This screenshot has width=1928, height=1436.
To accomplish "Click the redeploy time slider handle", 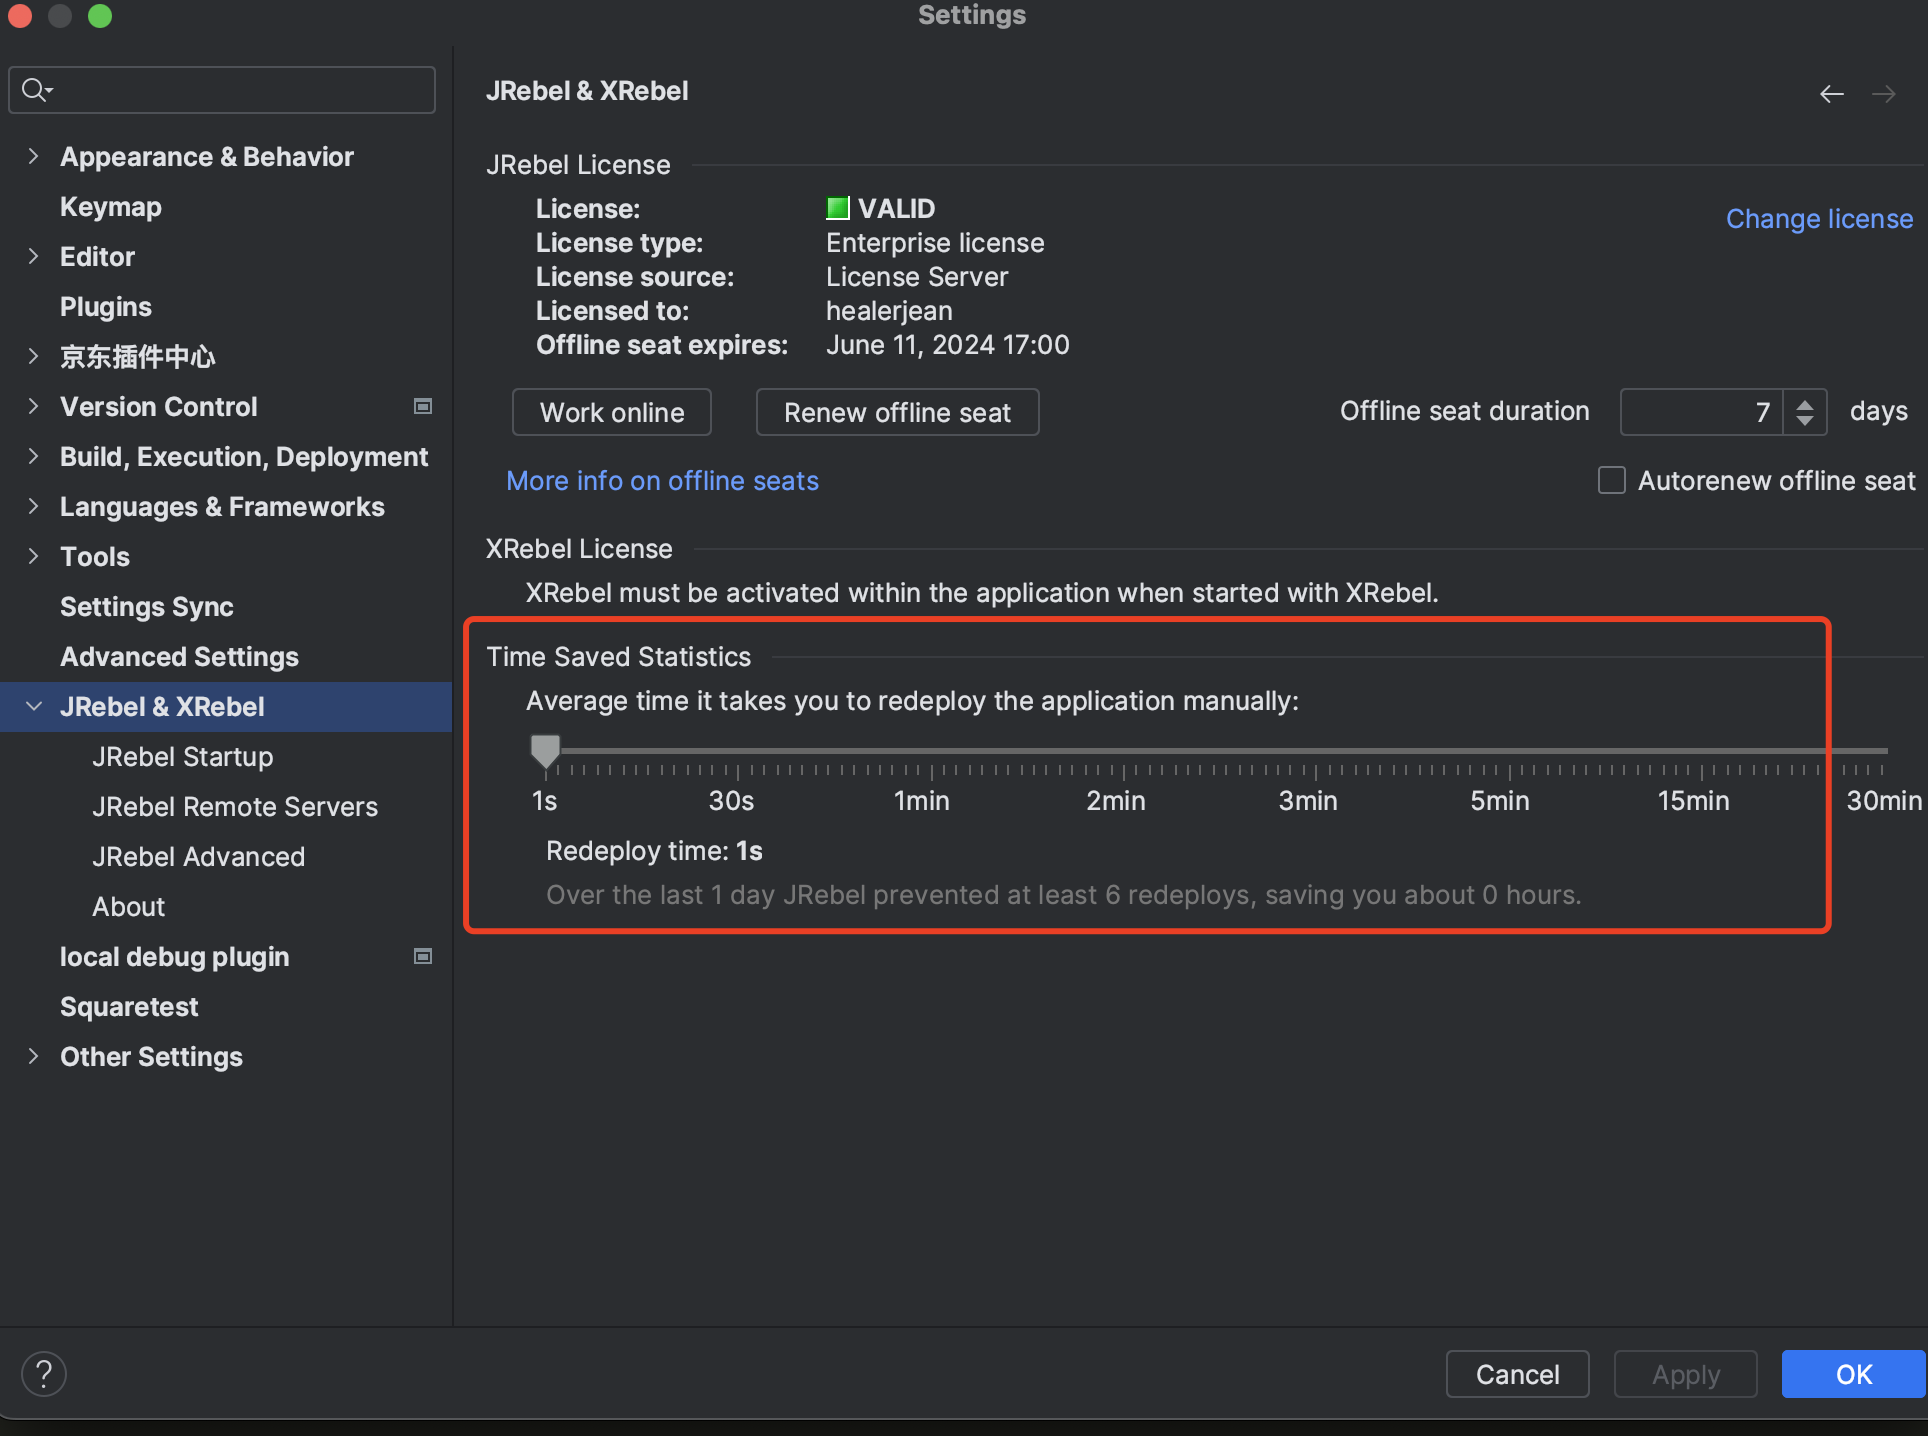I will (x=545, y=750).
